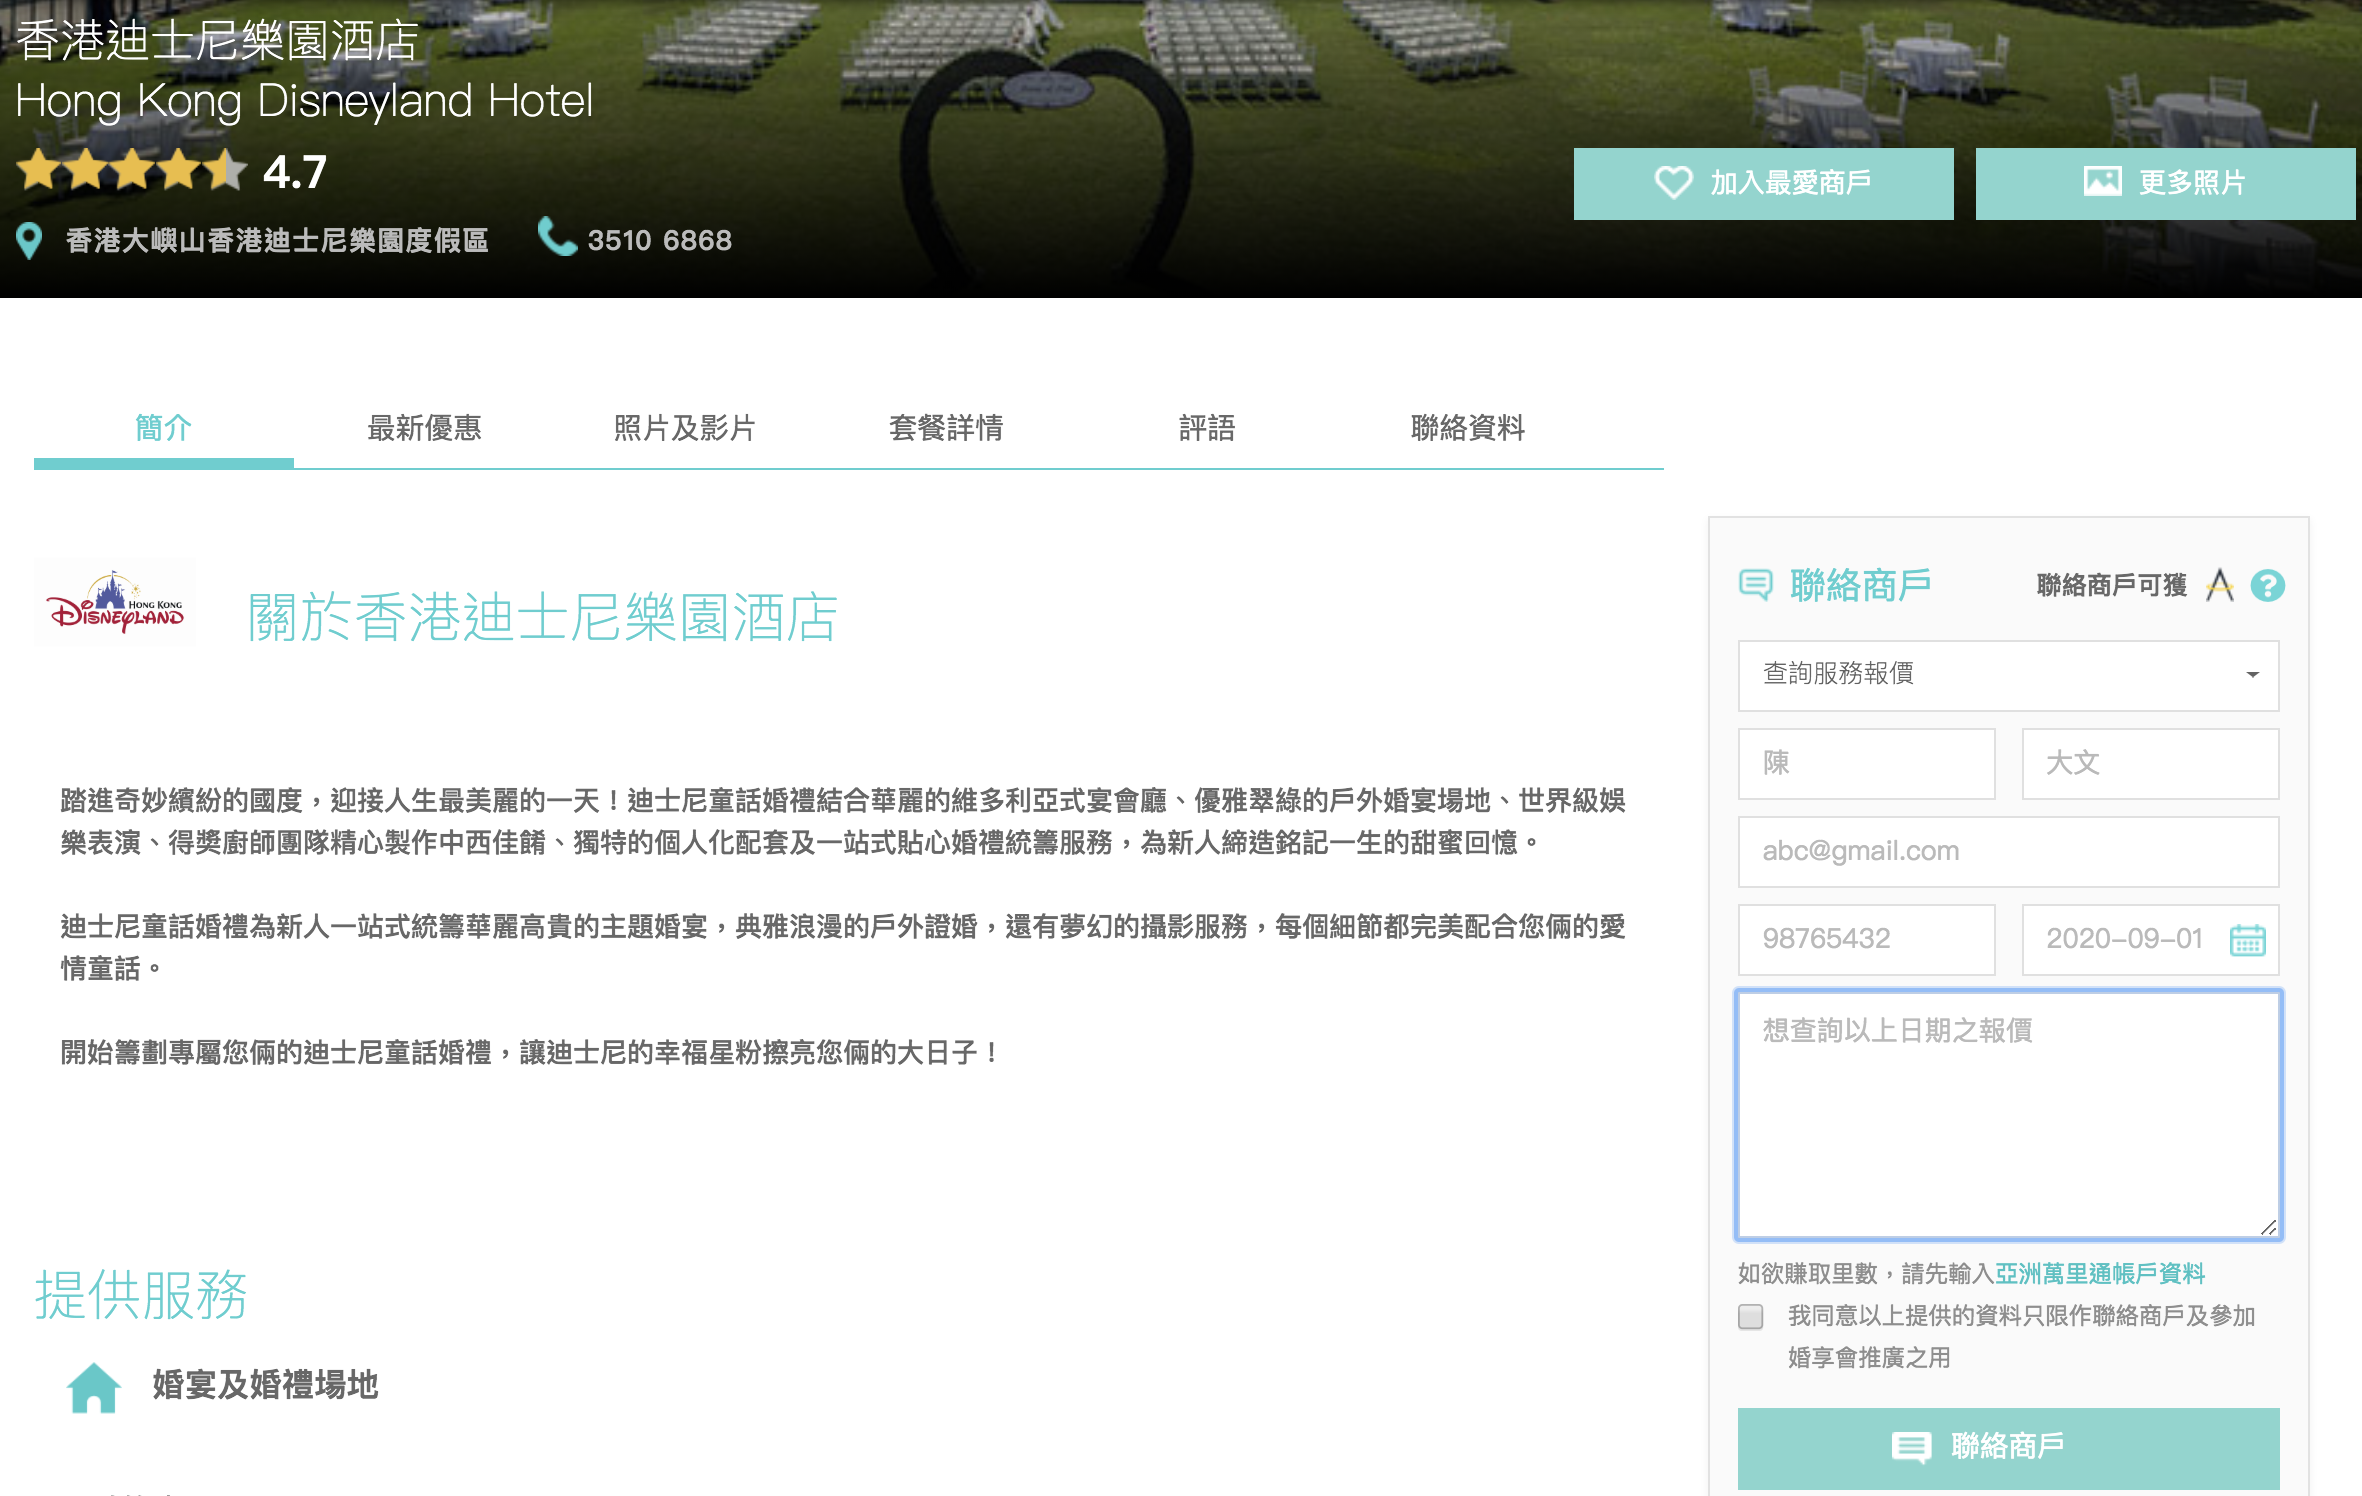The width and height of the screenshot is (2362, 1496).
Task: Click the star rating icons
Action: 132,170
